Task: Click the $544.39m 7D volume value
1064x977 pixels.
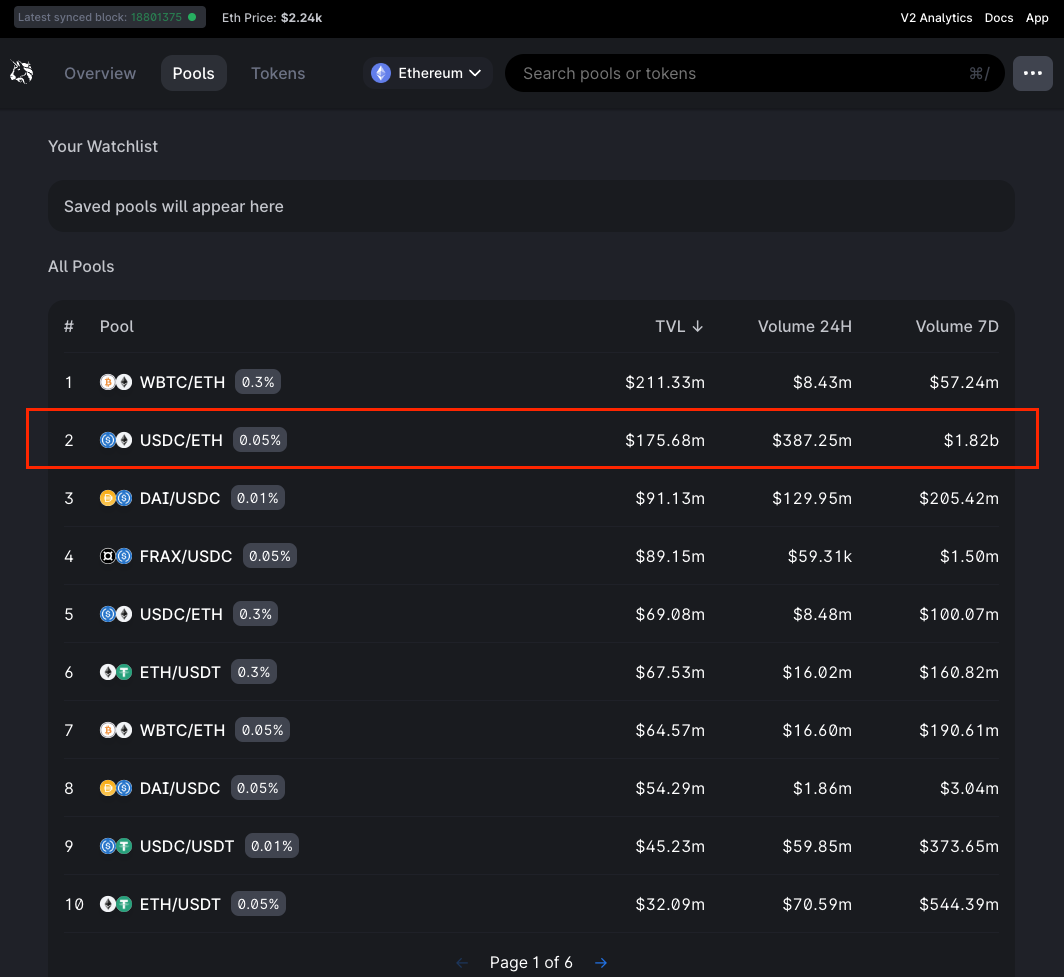Action: click(x=959, y=904)
